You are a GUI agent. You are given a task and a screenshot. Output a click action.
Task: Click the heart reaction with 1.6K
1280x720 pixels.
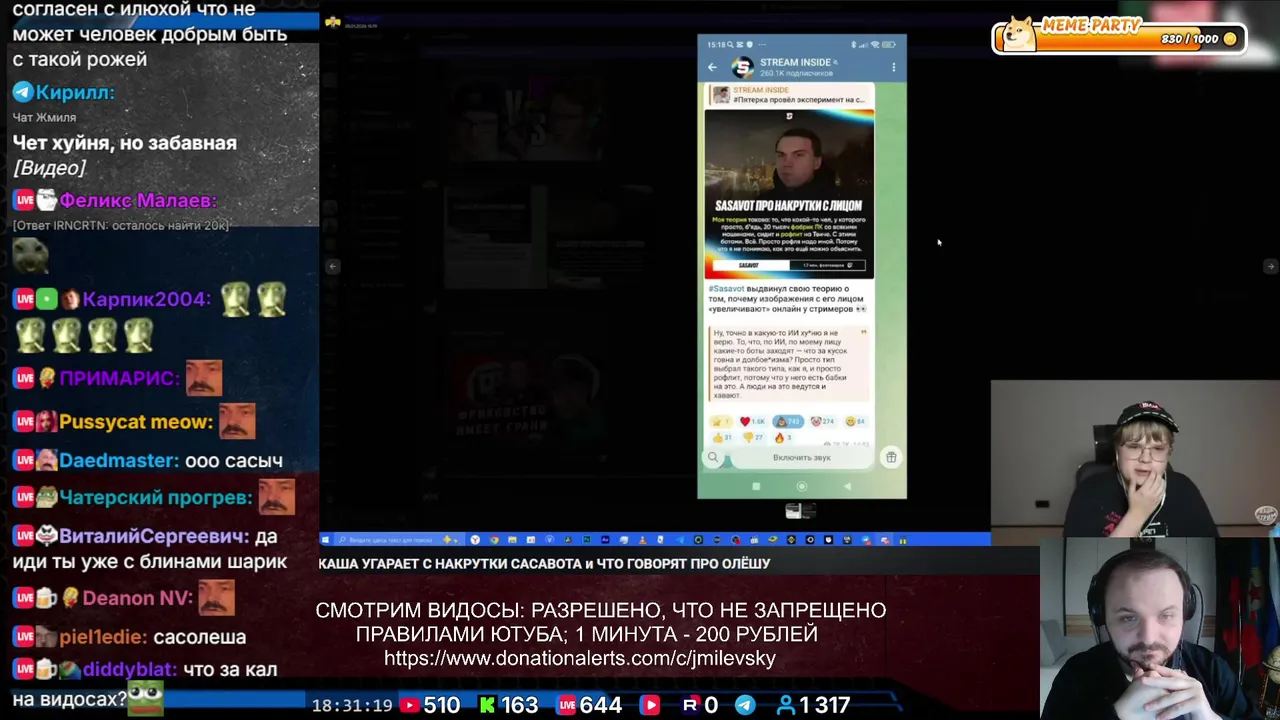point(751,421)
